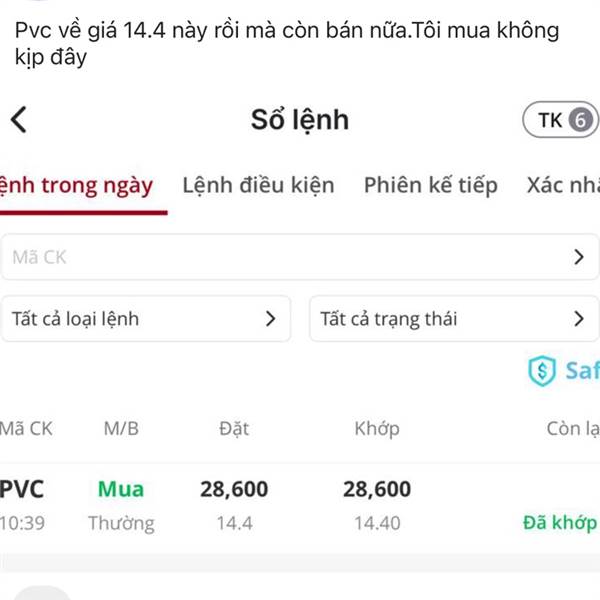Switch to Lệnh trong ngày tab
The height and width of the screenshot is (600, 600).
pos(78,185)
